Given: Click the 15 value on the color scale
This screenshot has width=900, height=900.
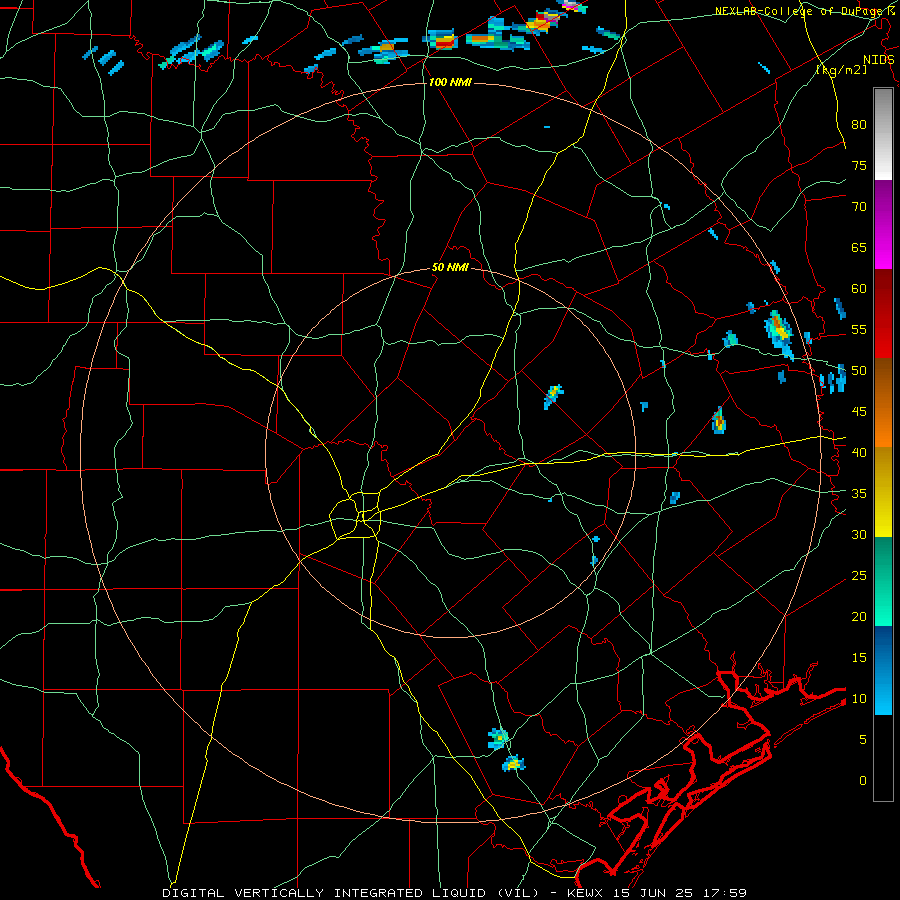Looking at the screenshot, I should [859, 658].
